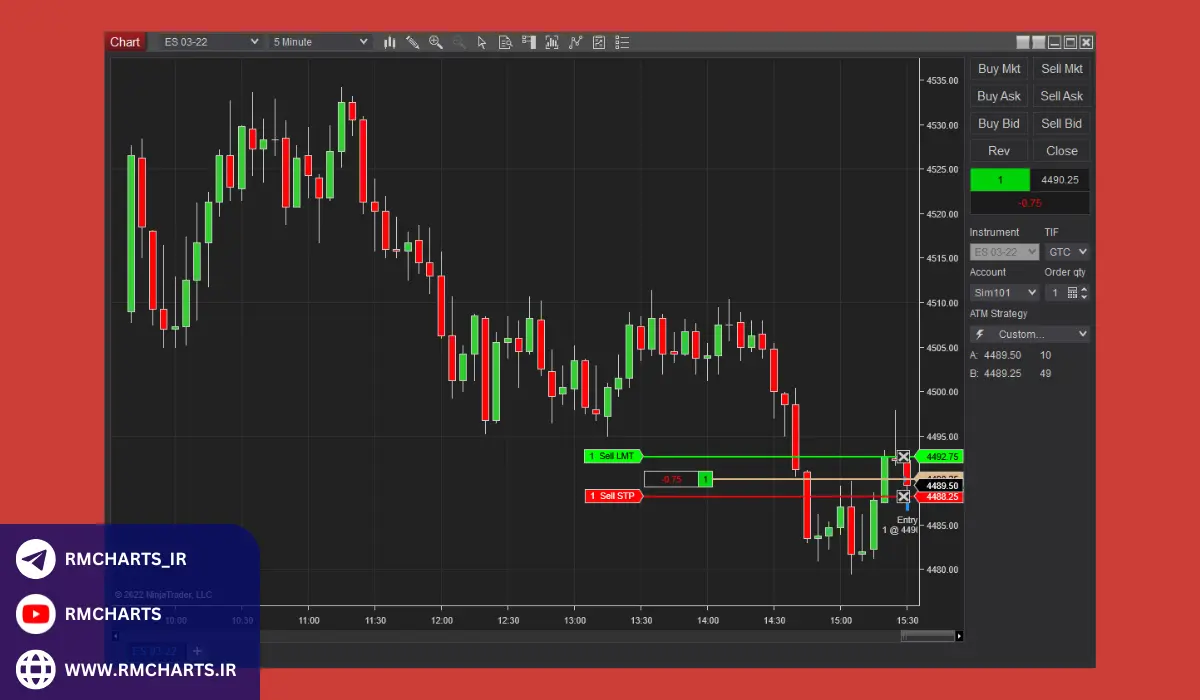This screenshot has width=1200, height=700.
Task: Cancel the Sell LMT order with its X
Action: point(903,456)
